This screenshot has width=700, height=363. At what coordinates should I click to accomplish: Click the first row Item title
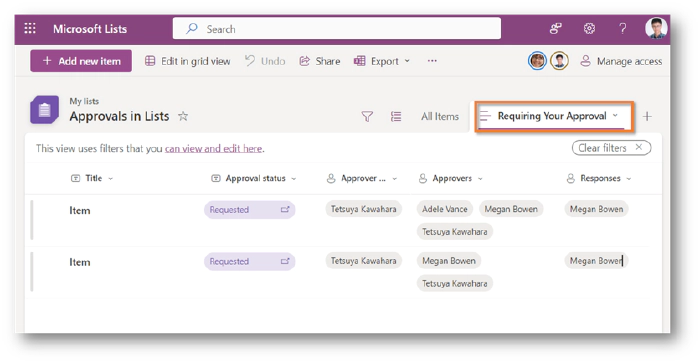79,210
